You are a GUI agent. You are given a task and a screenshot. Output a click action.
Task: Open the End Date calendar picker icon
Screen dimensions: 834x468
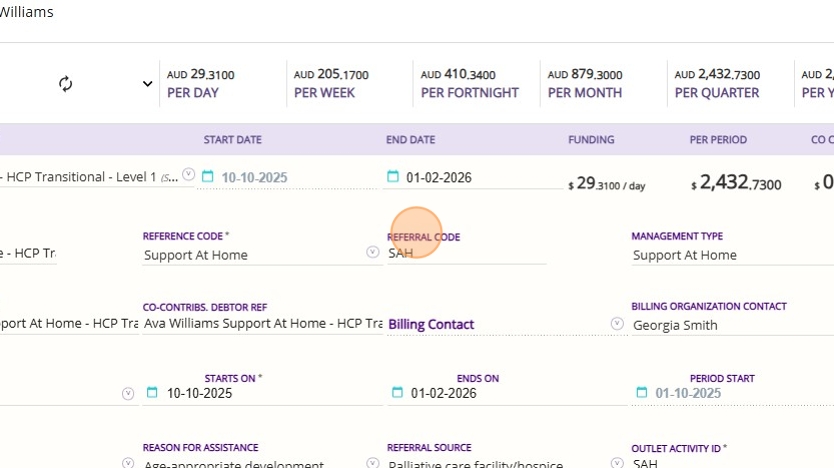click(393, 177)
